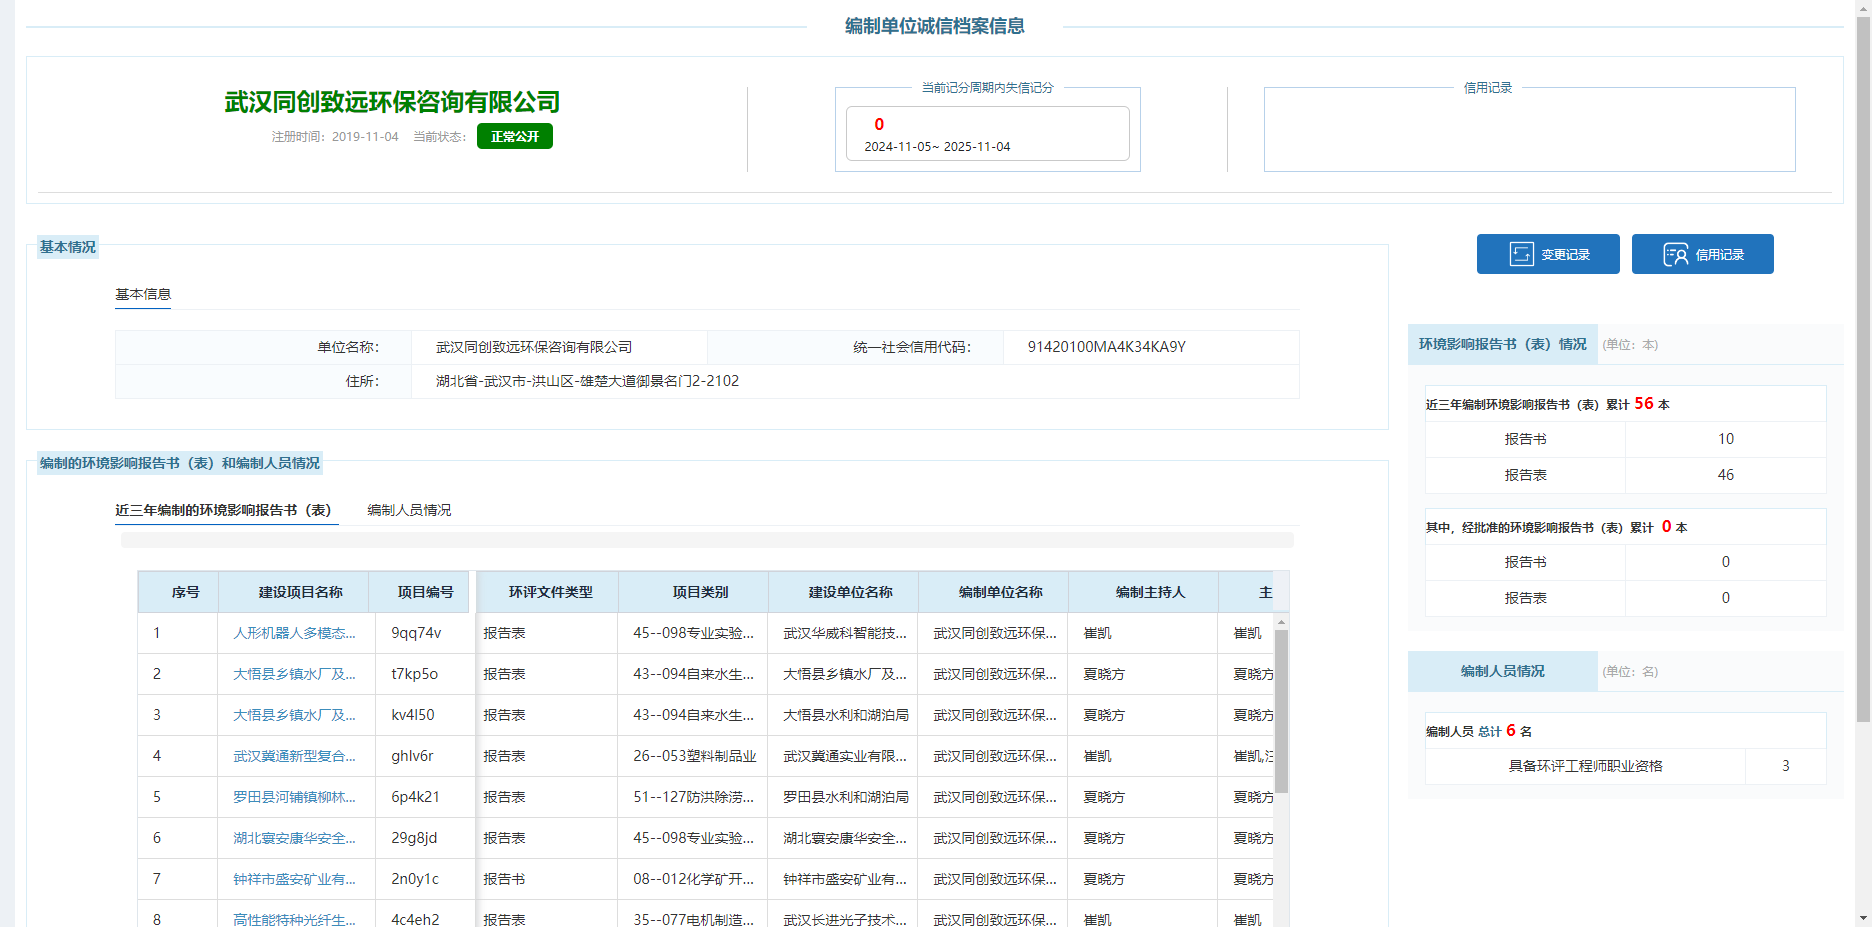1872x927 pixels.
Task: Click the page scrollbar down arrow
Action: coord(1863,917)
